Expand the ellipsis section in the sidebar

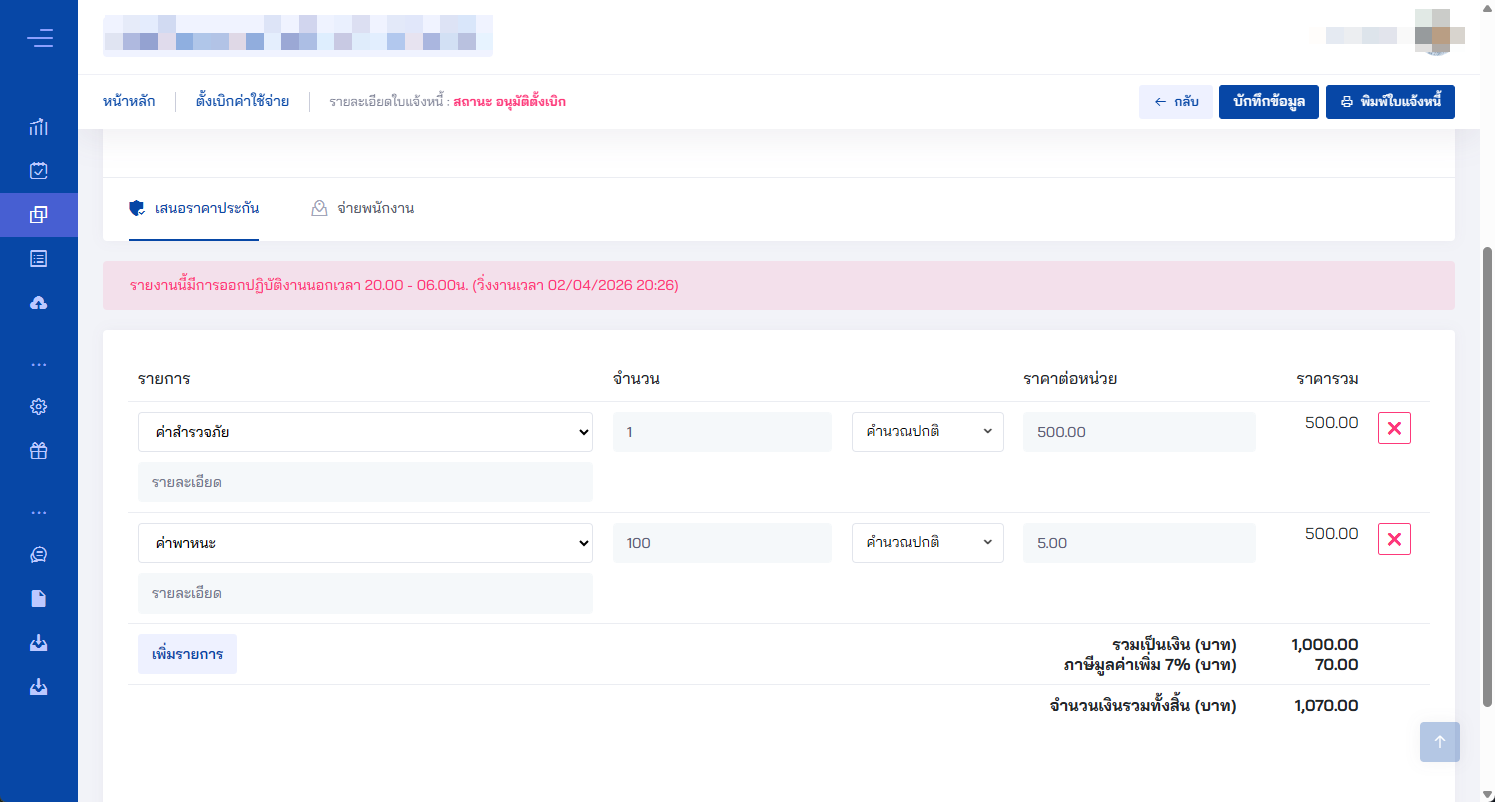(39, 362)
